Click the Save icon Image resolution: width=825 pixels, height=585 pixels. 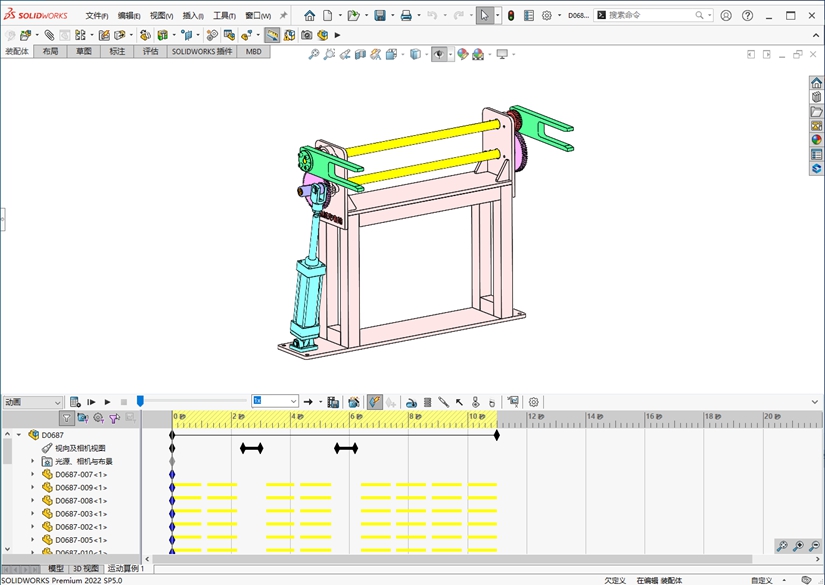[x=380, y=15]
